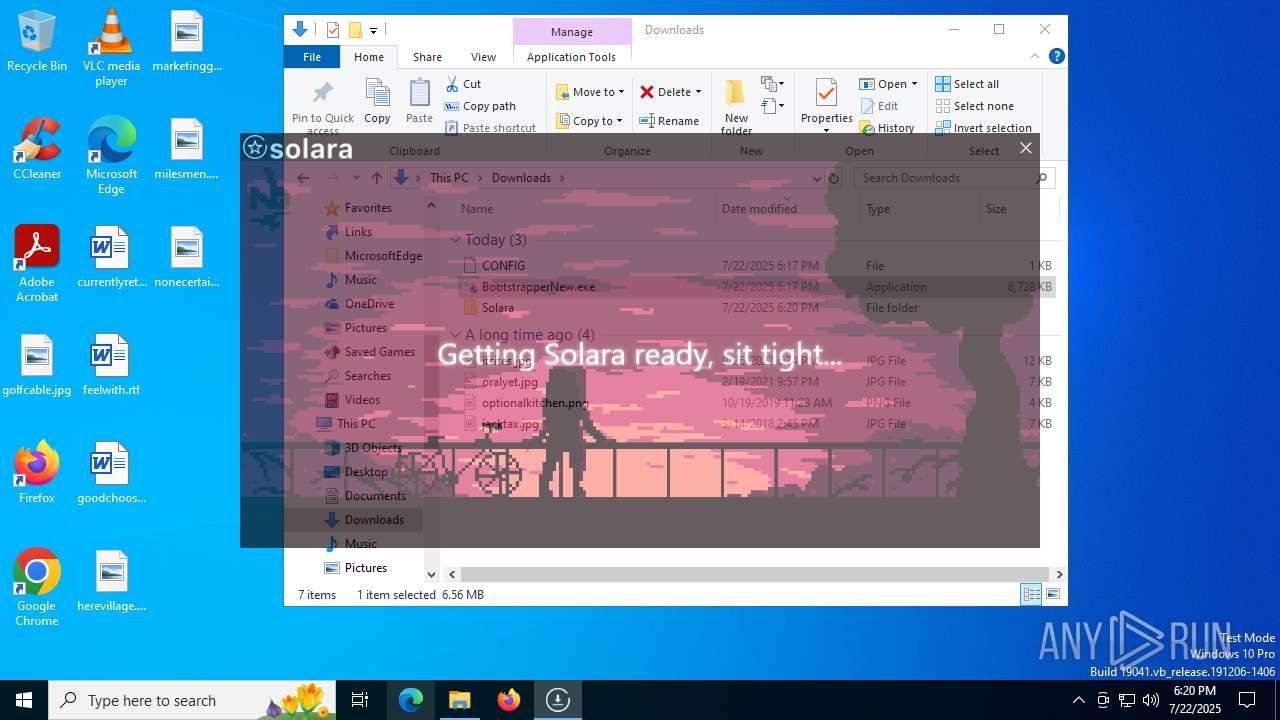The image size is (1280, 720).
Task: Select the currentlyret Word document icon
Action: tap(111, 258)
